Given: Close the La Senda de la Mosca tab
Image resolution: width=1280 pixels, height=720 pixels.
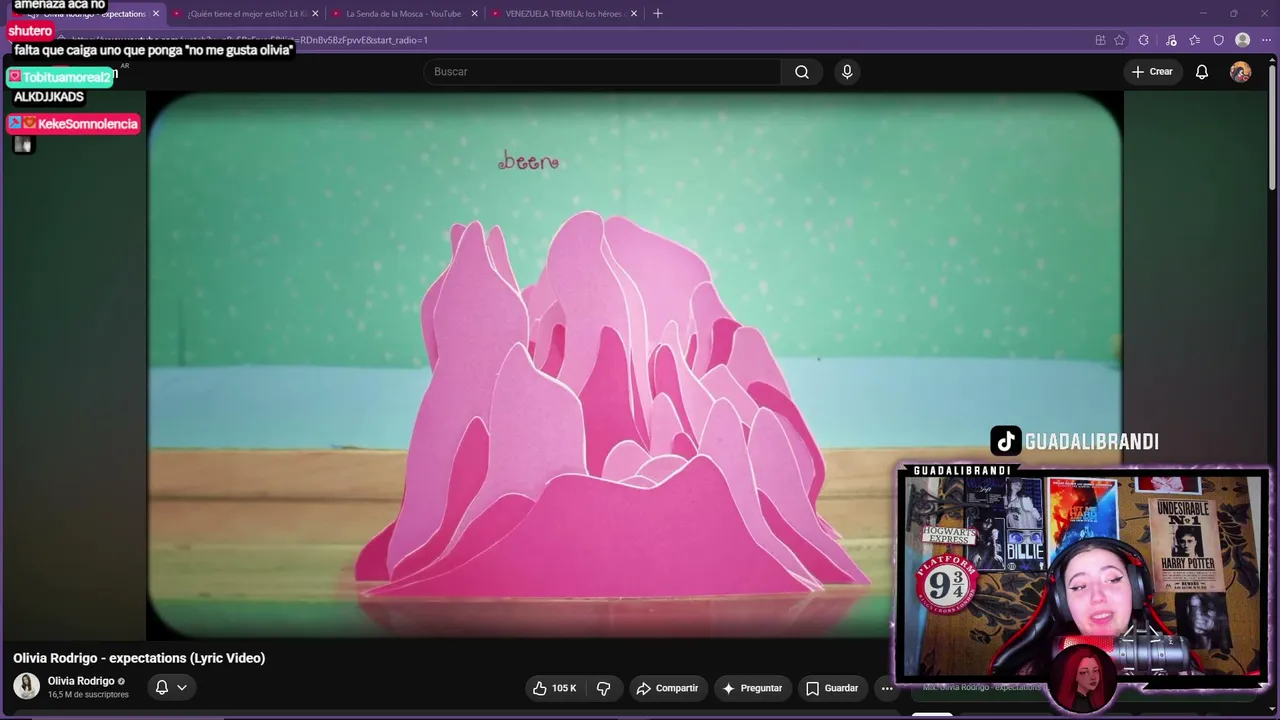Looking at the screenshot, I should 474,14.
